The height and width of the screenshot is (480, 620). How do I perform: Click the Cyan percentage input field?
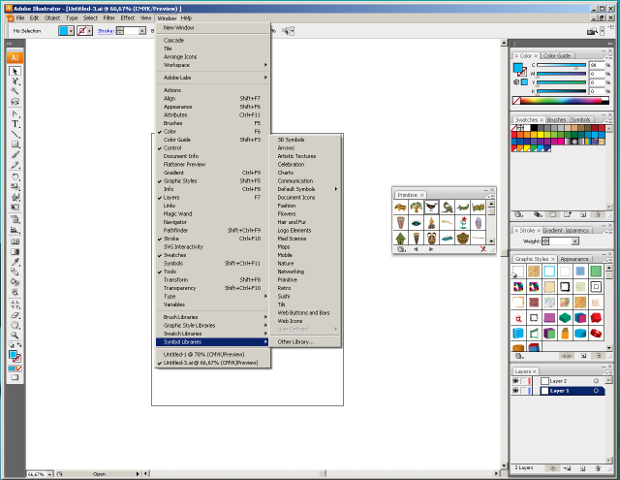[x=596, y=65]
